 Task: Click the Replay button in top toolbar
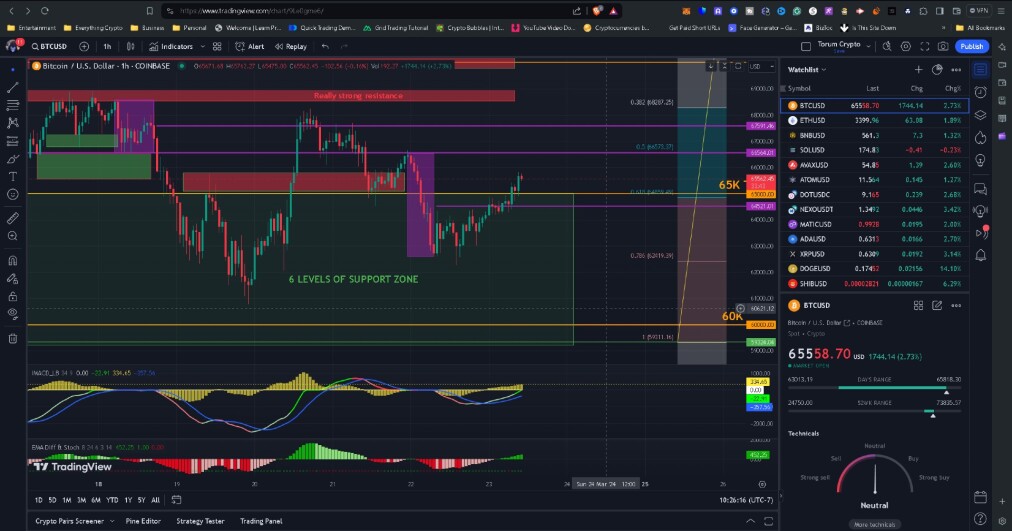pos(290,46)
